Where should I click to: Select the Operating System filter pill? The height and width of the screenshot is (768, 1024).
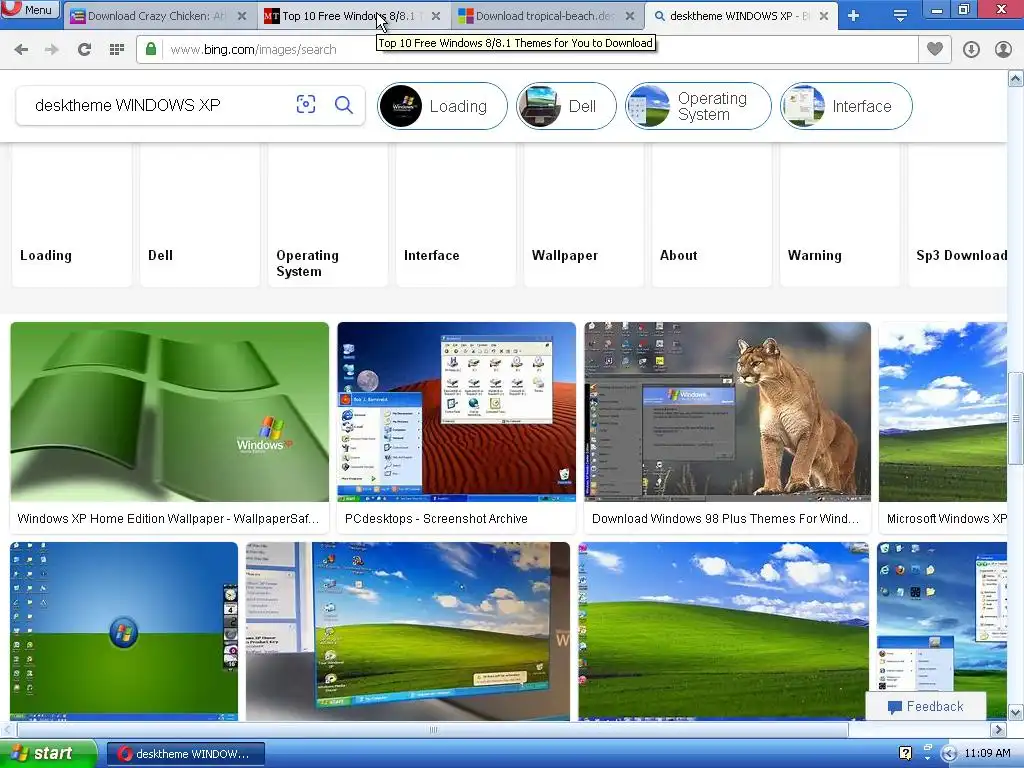(x=698, y=106)
